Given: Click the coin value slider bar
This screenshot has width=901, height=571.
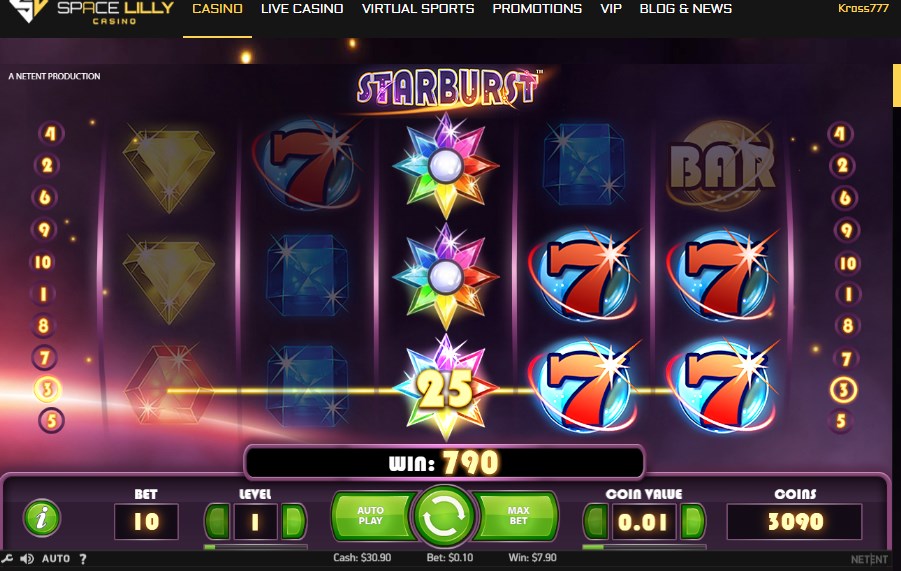Looking at the screenshot, I should coord(644,547).
